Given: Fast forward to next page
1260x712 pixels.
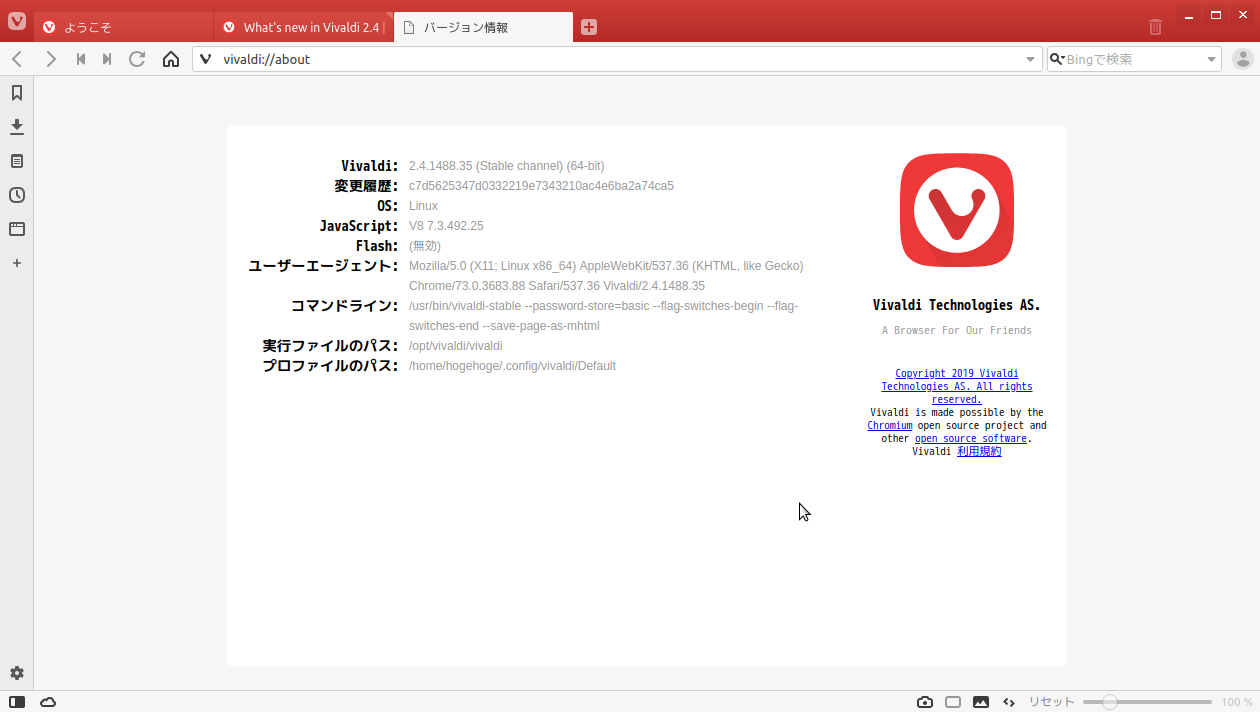Looking at the screenshot, I should [x=107, y=59].
